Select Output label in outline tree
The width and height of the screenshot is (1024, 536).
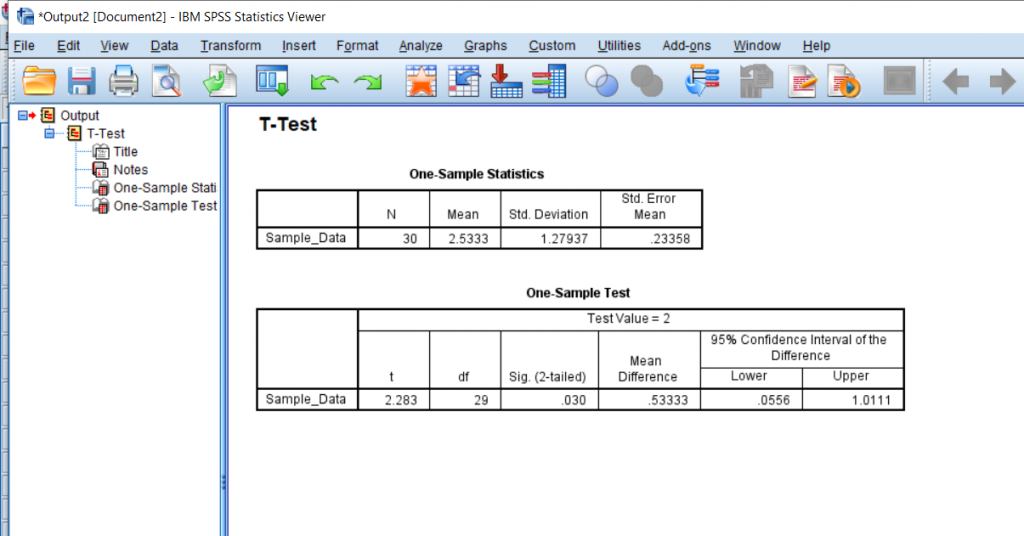click(x=80, y=116)
